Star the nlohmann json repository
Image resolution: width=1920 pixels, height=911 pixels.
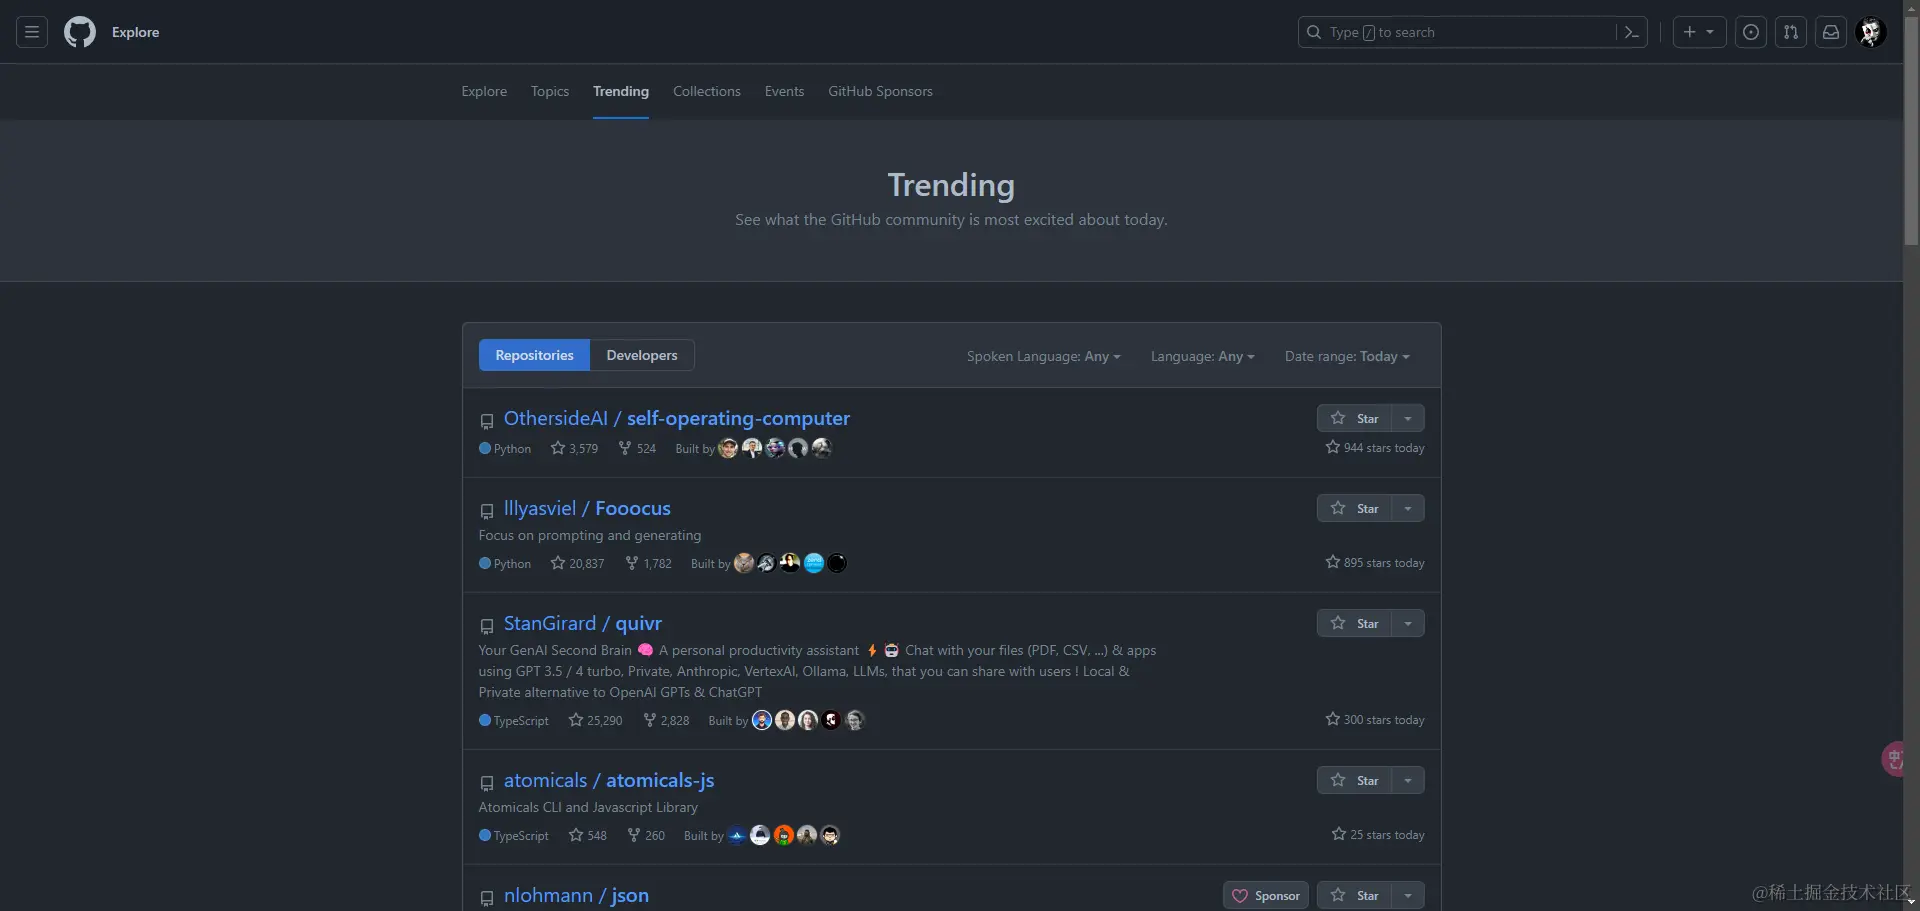[x=1354, y=895]
